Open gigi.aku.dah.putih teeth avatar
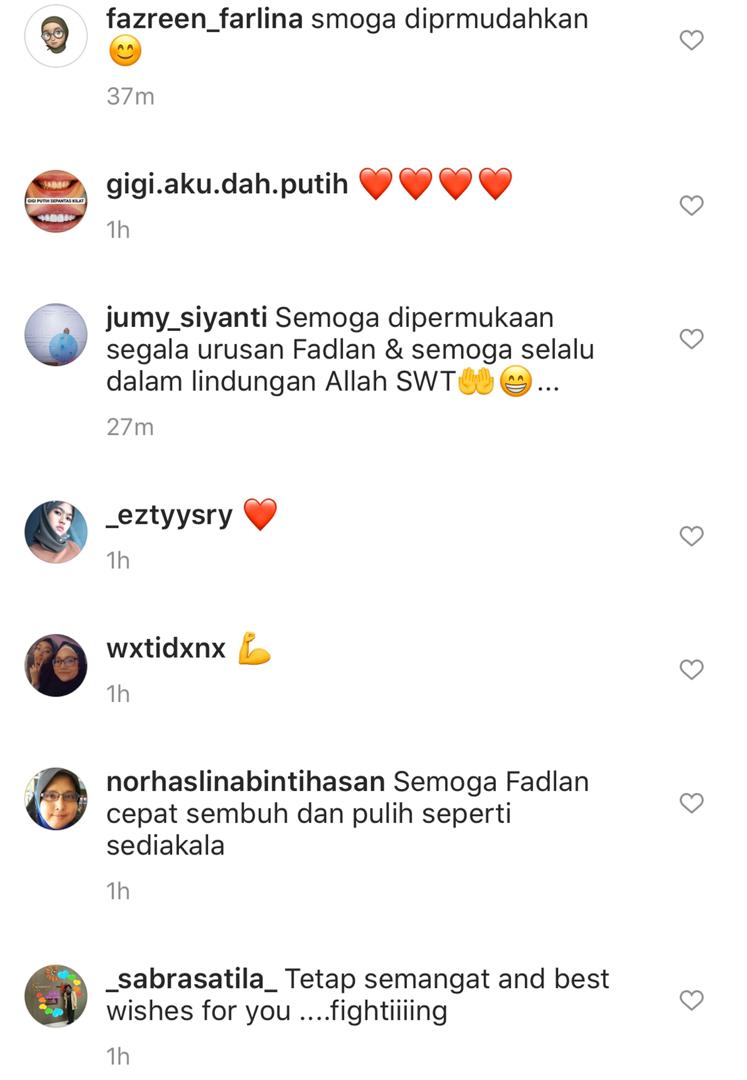747x1080 pixels. [x=56, y=201]
